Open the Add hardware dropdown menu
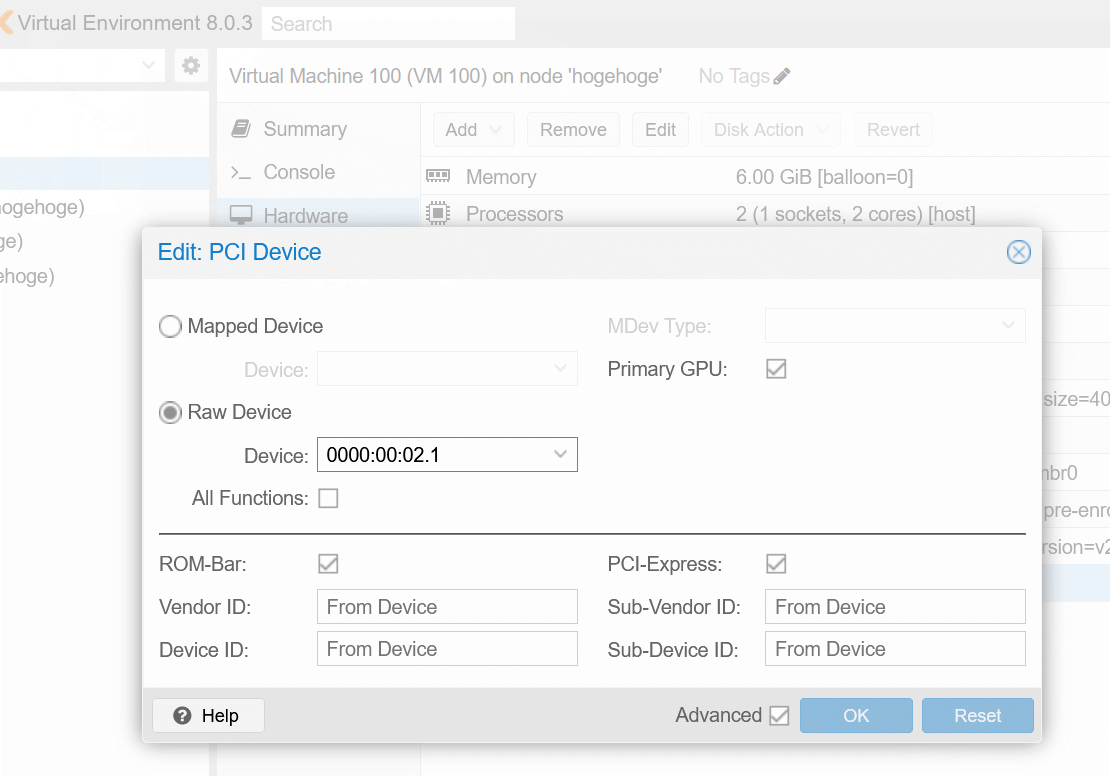The width and height of the screenshot is (1110, 776). pyautogui.click(x=473, y=130)
